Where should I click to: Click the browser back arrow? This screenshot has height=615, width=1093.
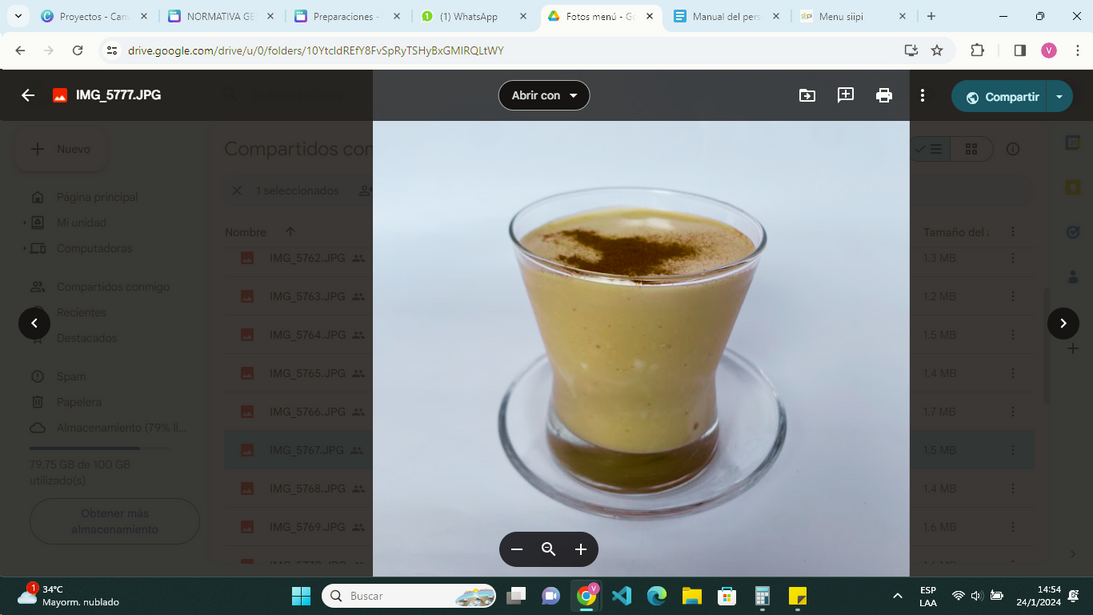tap(20, 50)
